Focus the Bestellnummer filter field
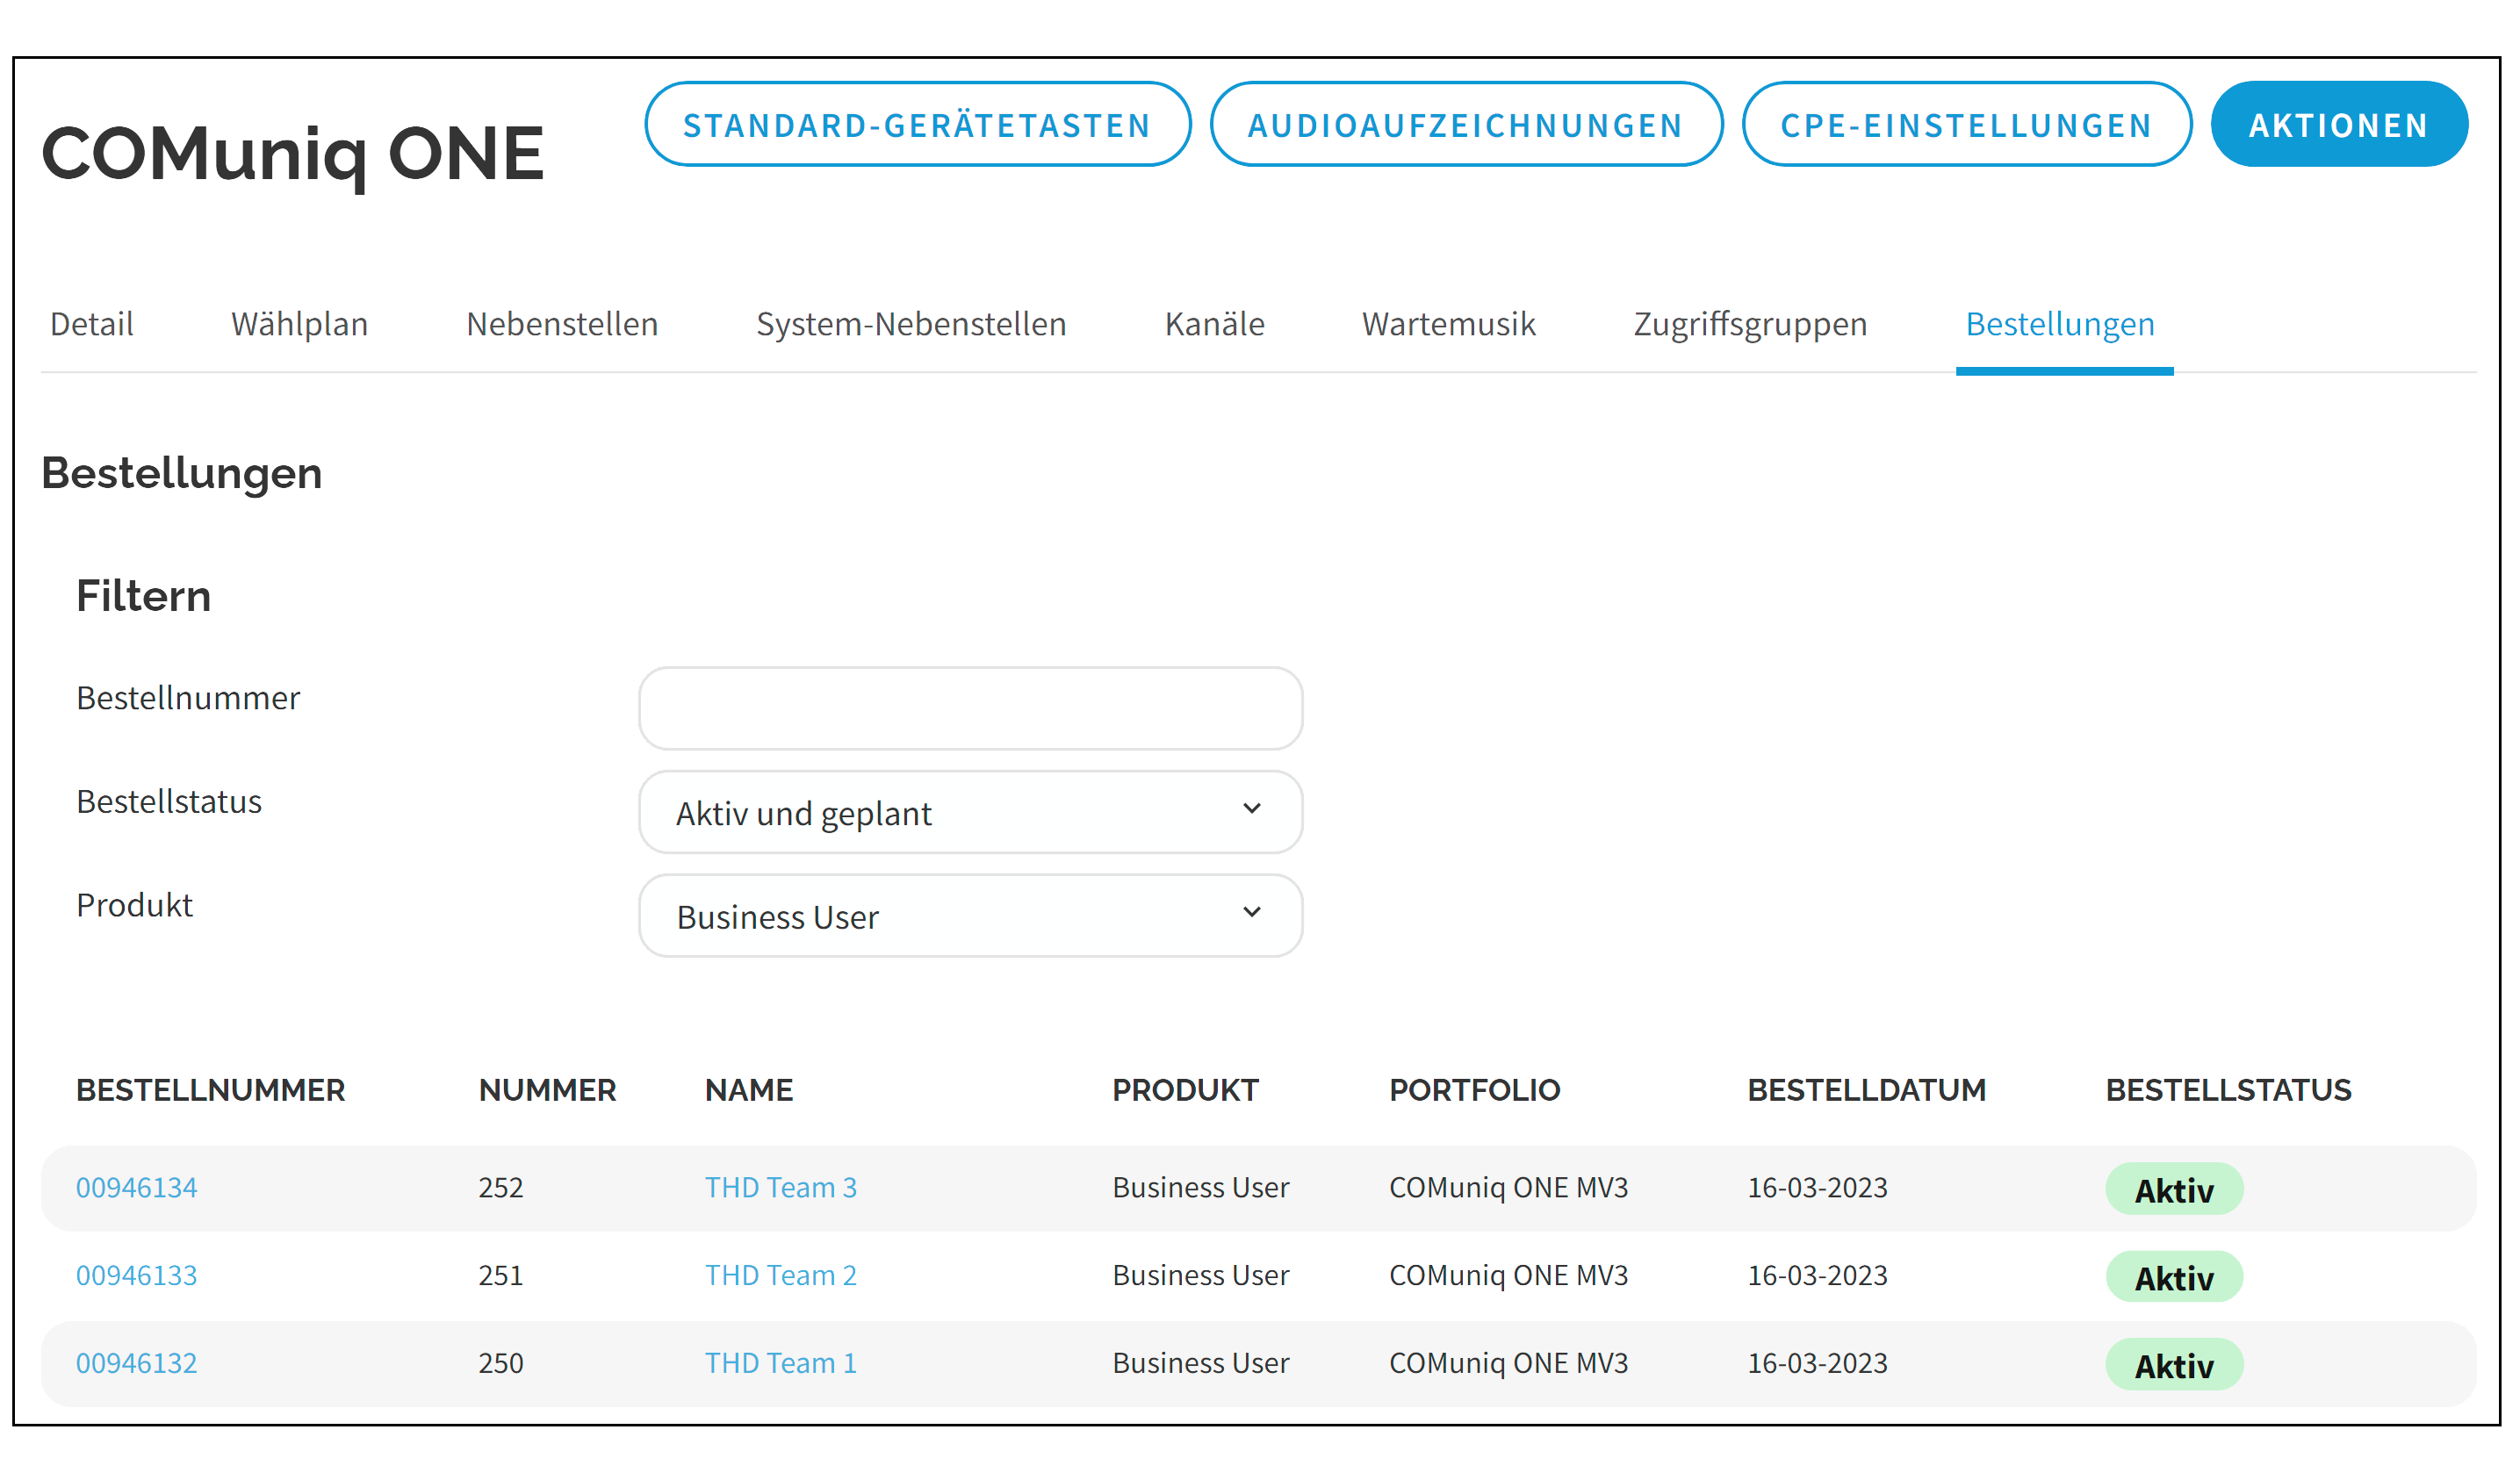 (x=970, y=708)
